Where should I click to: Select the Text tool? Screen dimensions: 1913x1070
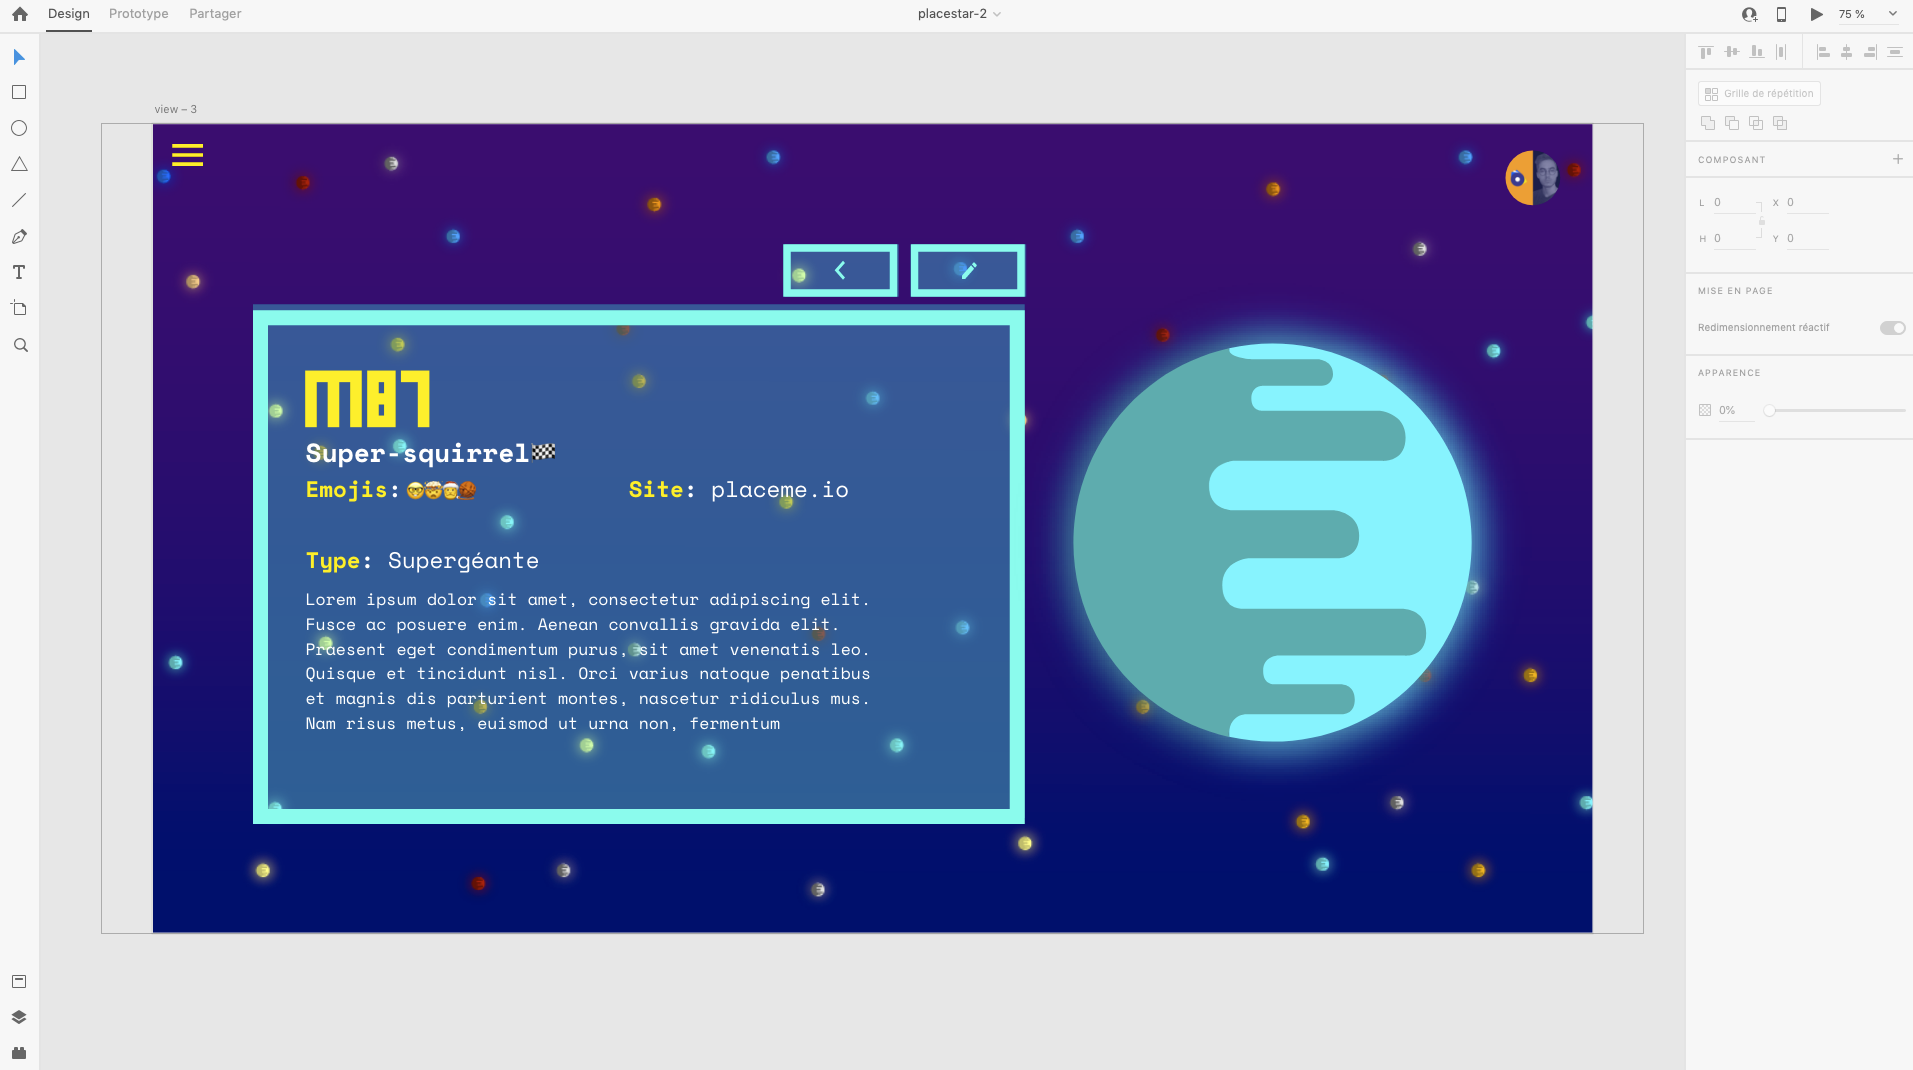[x=19, y=272]
